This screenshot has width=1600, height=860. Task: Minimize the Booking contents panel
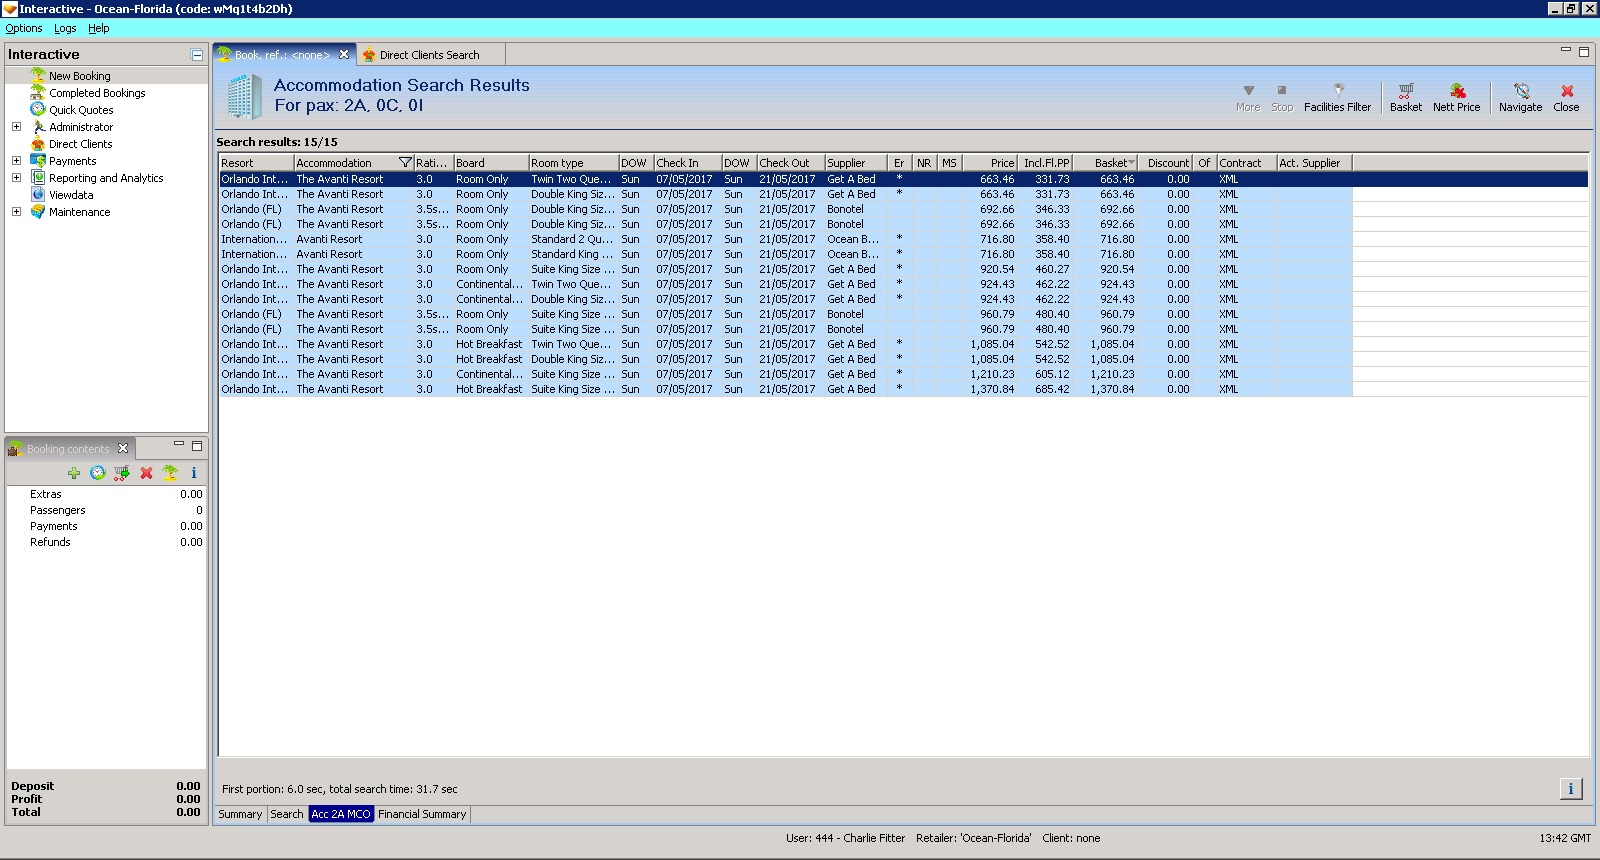click(179, 444)
